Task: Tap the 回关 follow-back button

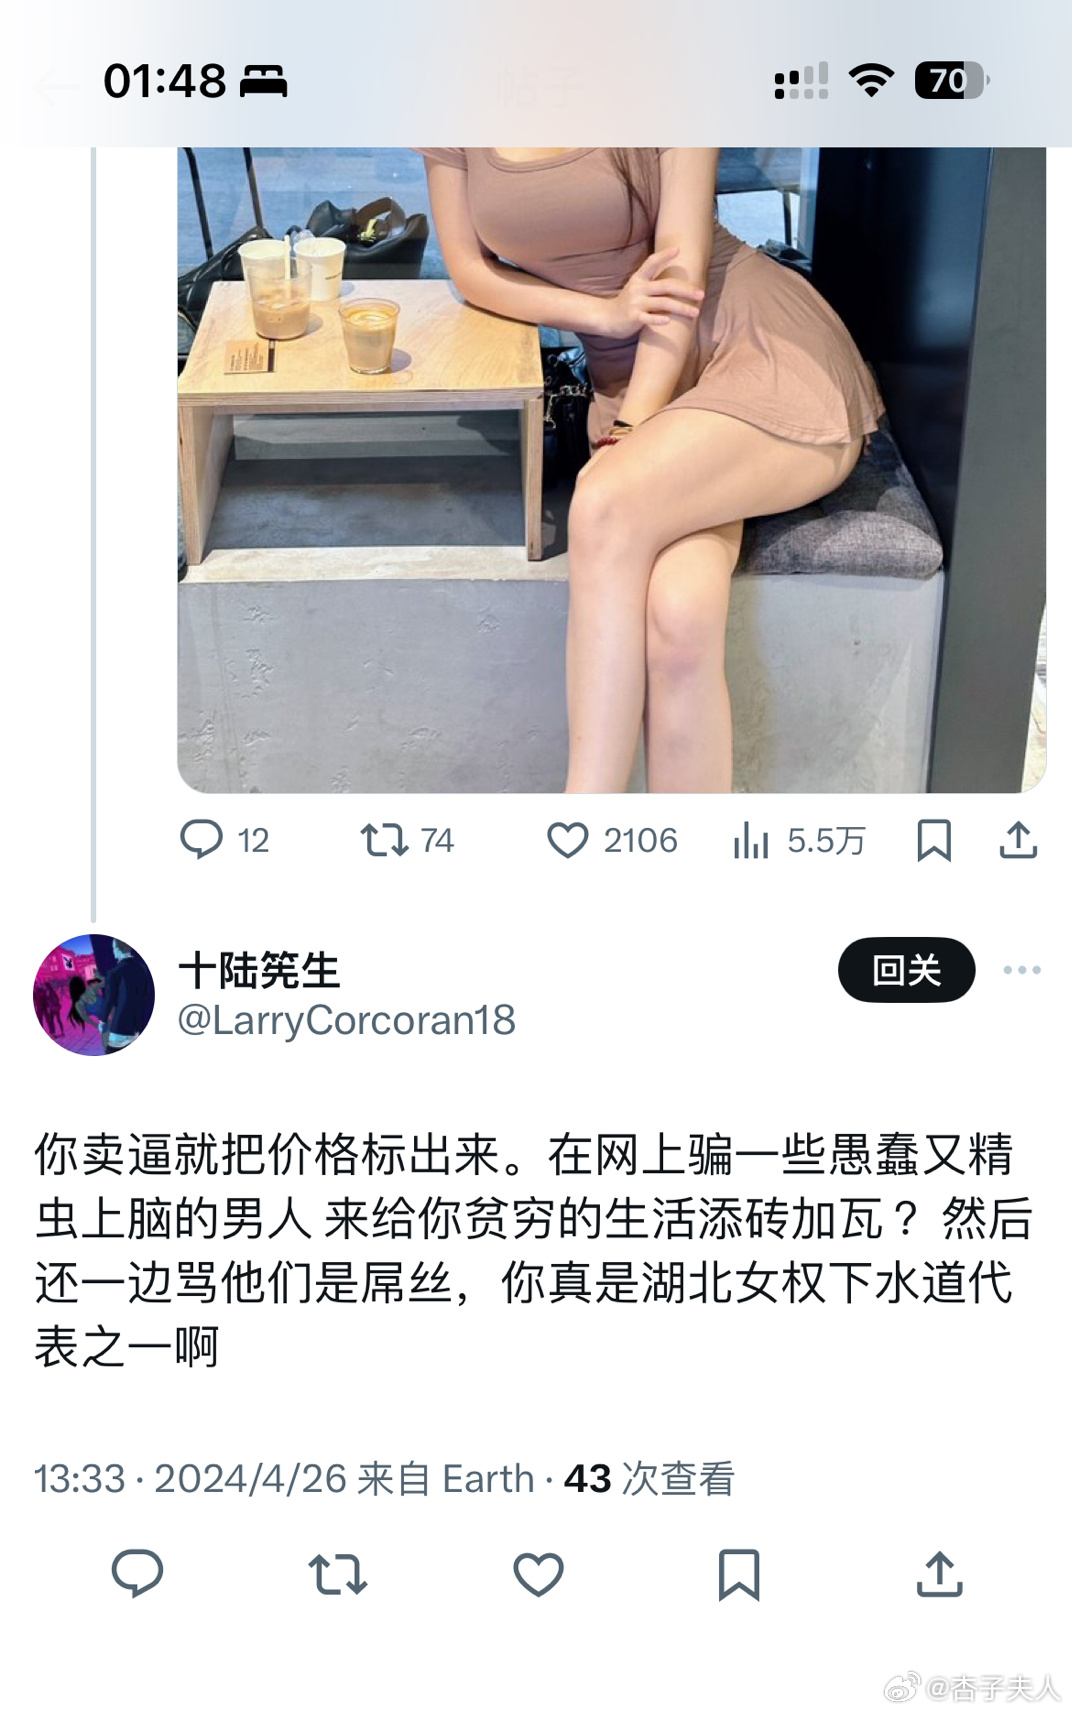Action: [x=906, y=970]
